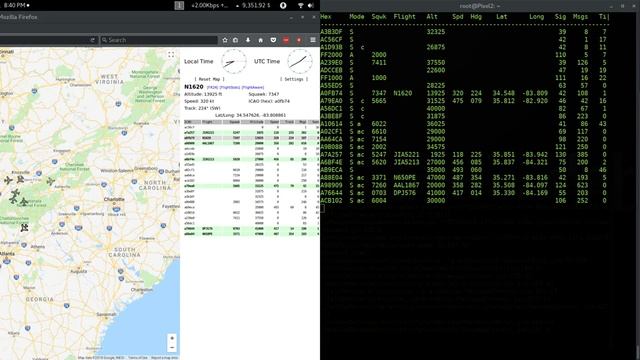Open the FlightAware link for N1620
Screen dimensions: 640x360
253,87
